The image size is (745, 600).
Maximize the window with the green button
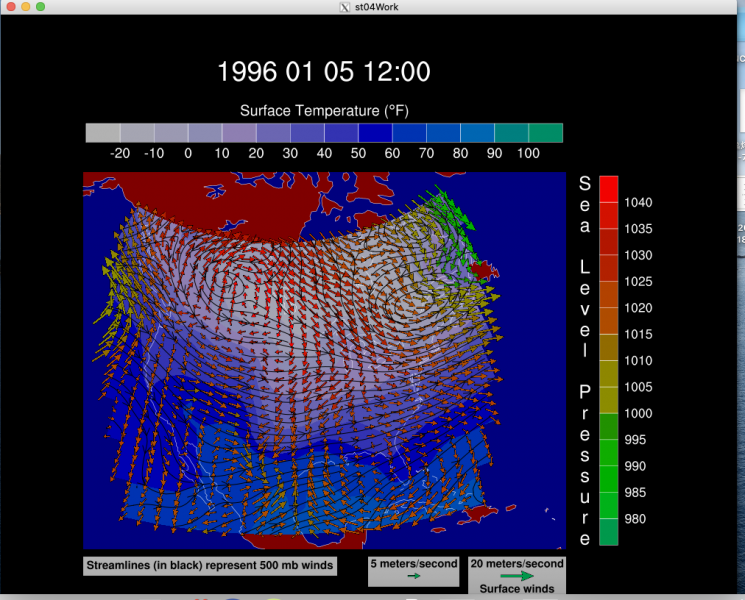coord(41,7)
